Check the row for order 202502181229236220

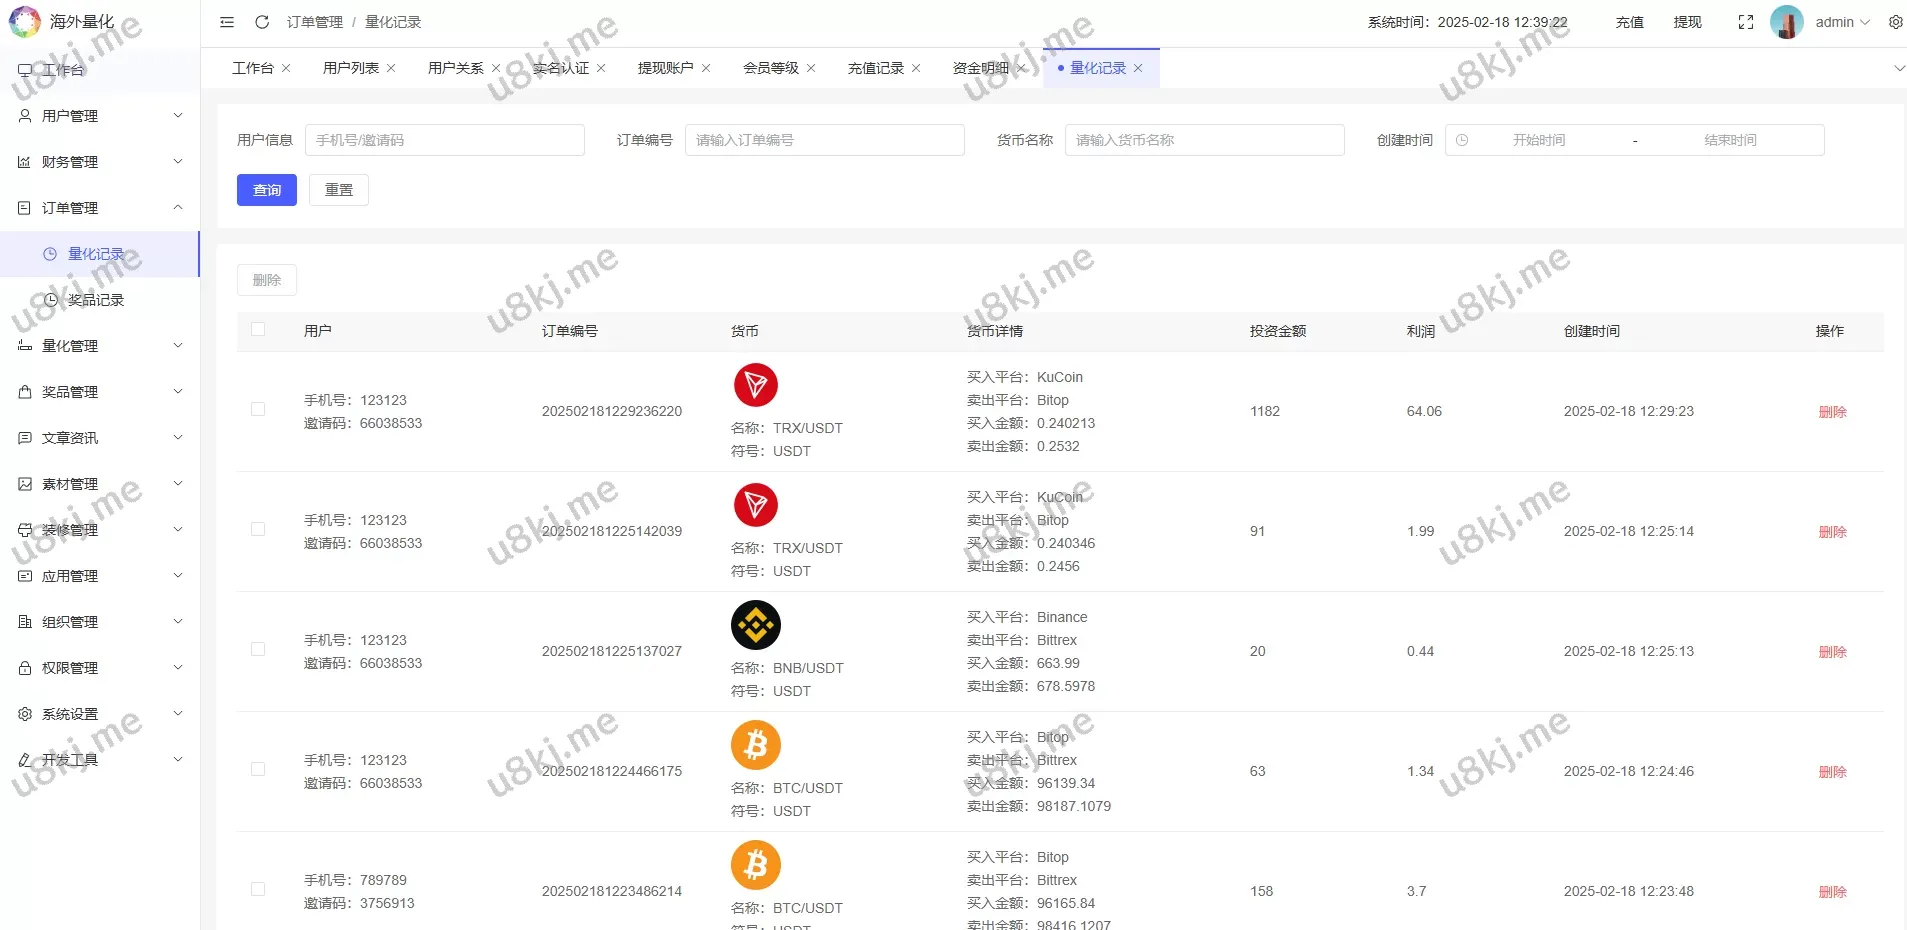pyautogui.click(x=258, y=410)
